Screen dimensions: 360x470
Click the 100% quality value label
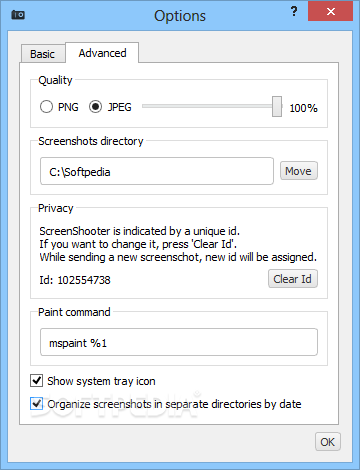[303, 108]
